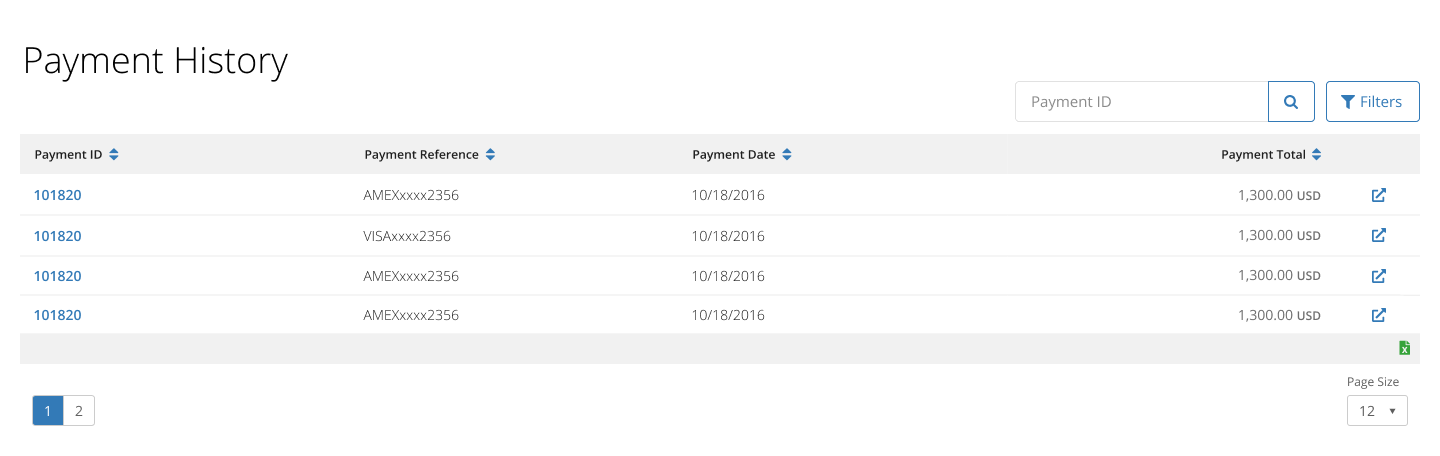Open external link icon for VISAxxxx2356 row
1440x456 pixels.
[x=1378, y=235]
